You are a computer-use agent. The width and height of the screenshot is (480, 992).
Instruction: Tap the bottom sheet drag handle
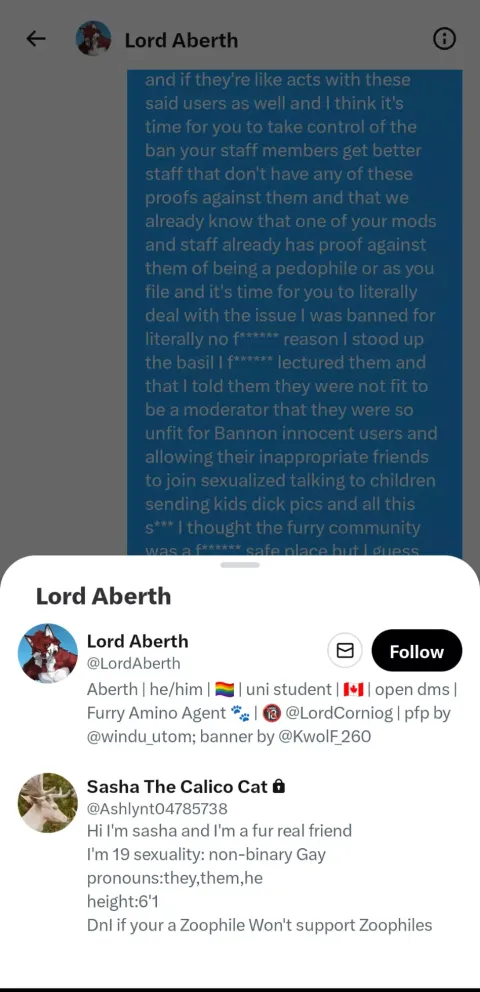[240, 564]
